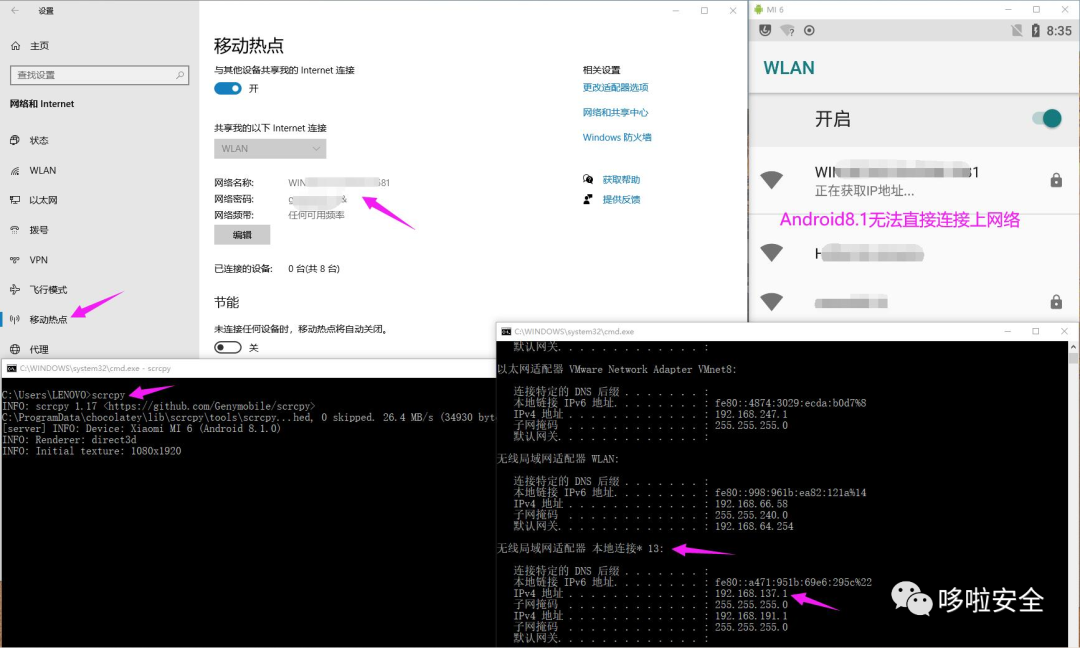Click the cmd icon in ipconfig console title
The image size is (1080, 648).
point(506,331)
